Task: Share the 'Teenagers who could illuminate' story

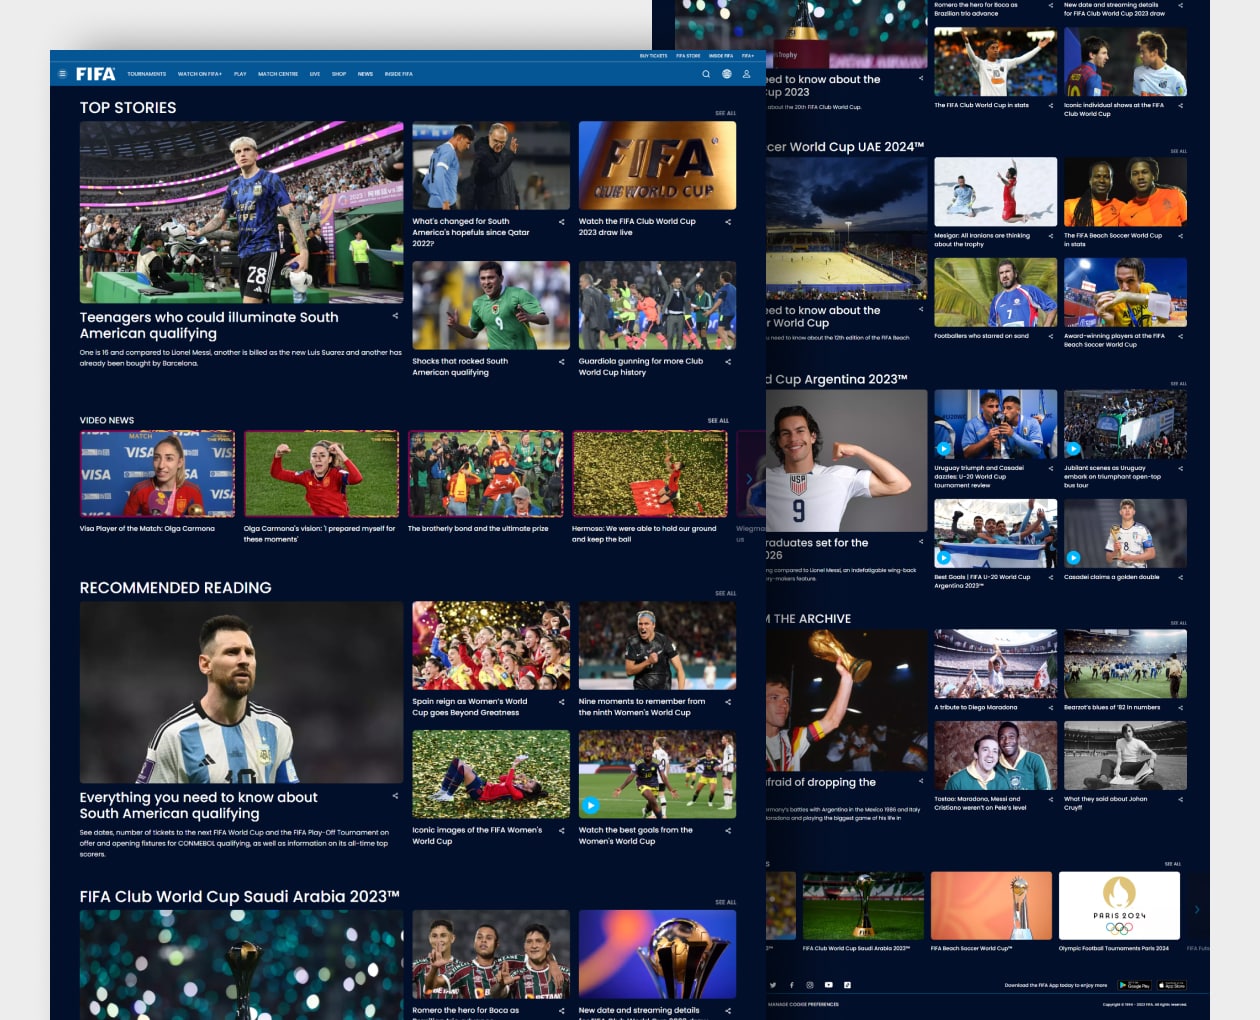Action: click(x=395, y=316)
